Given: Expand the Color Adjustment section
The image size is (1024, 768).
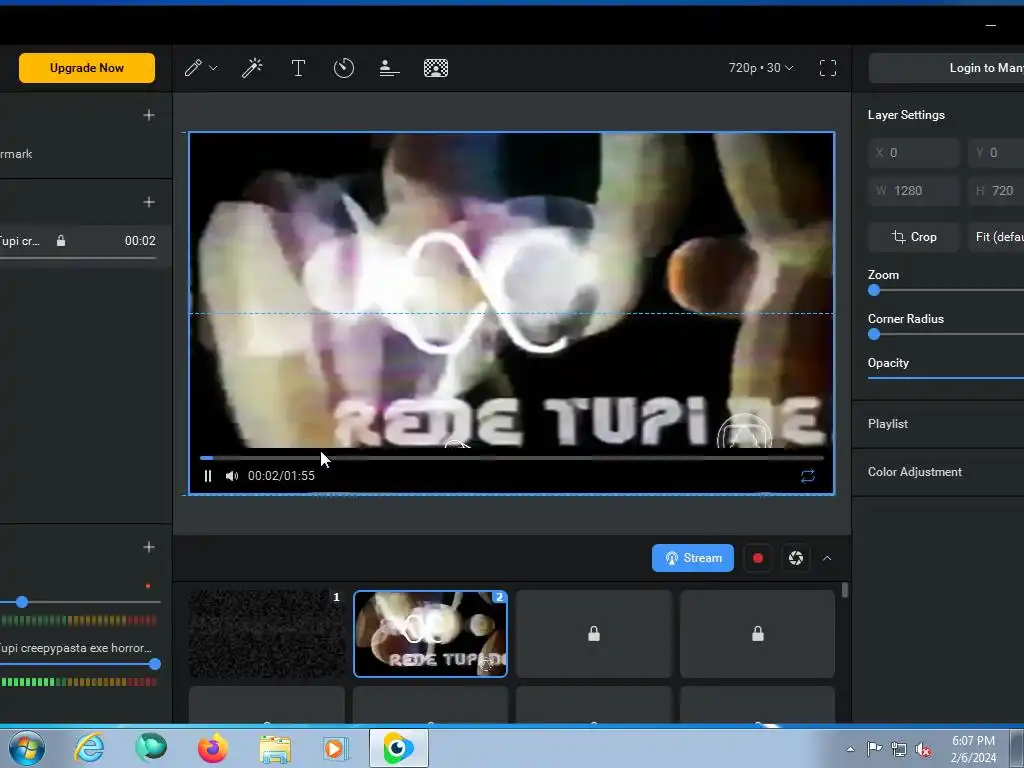Looking at the screenshot, I should click(938, 472).
